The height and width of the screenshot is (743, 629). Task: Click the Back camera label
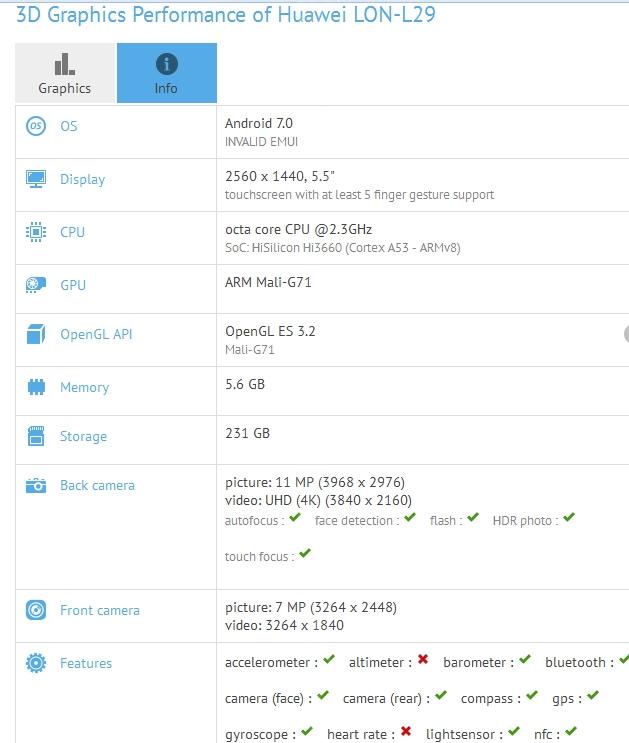(97, 485)
